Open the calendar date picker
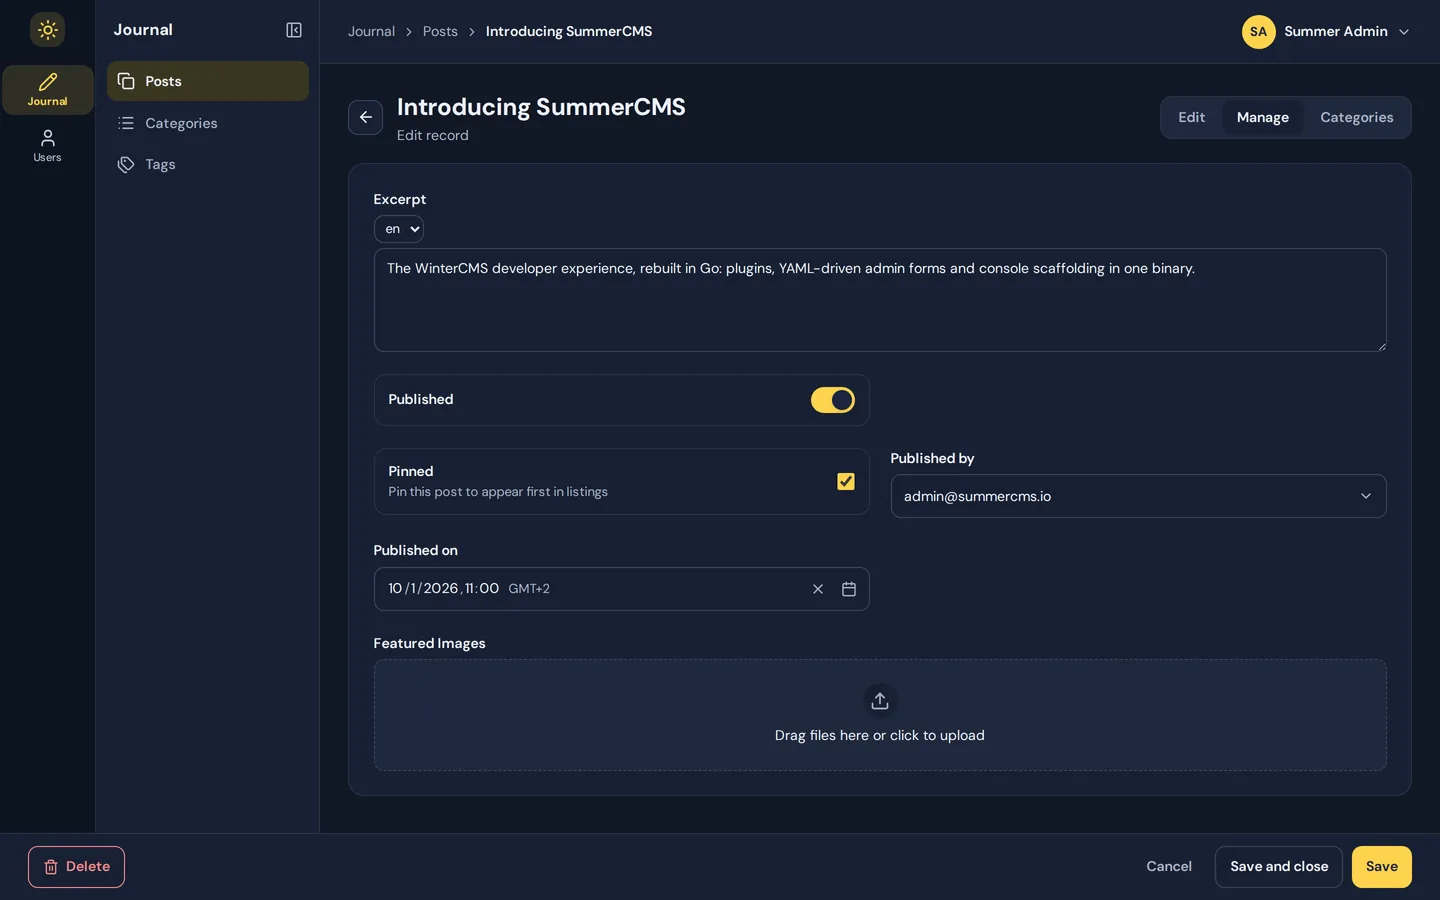1440x900 pixels. click(849, 589)
